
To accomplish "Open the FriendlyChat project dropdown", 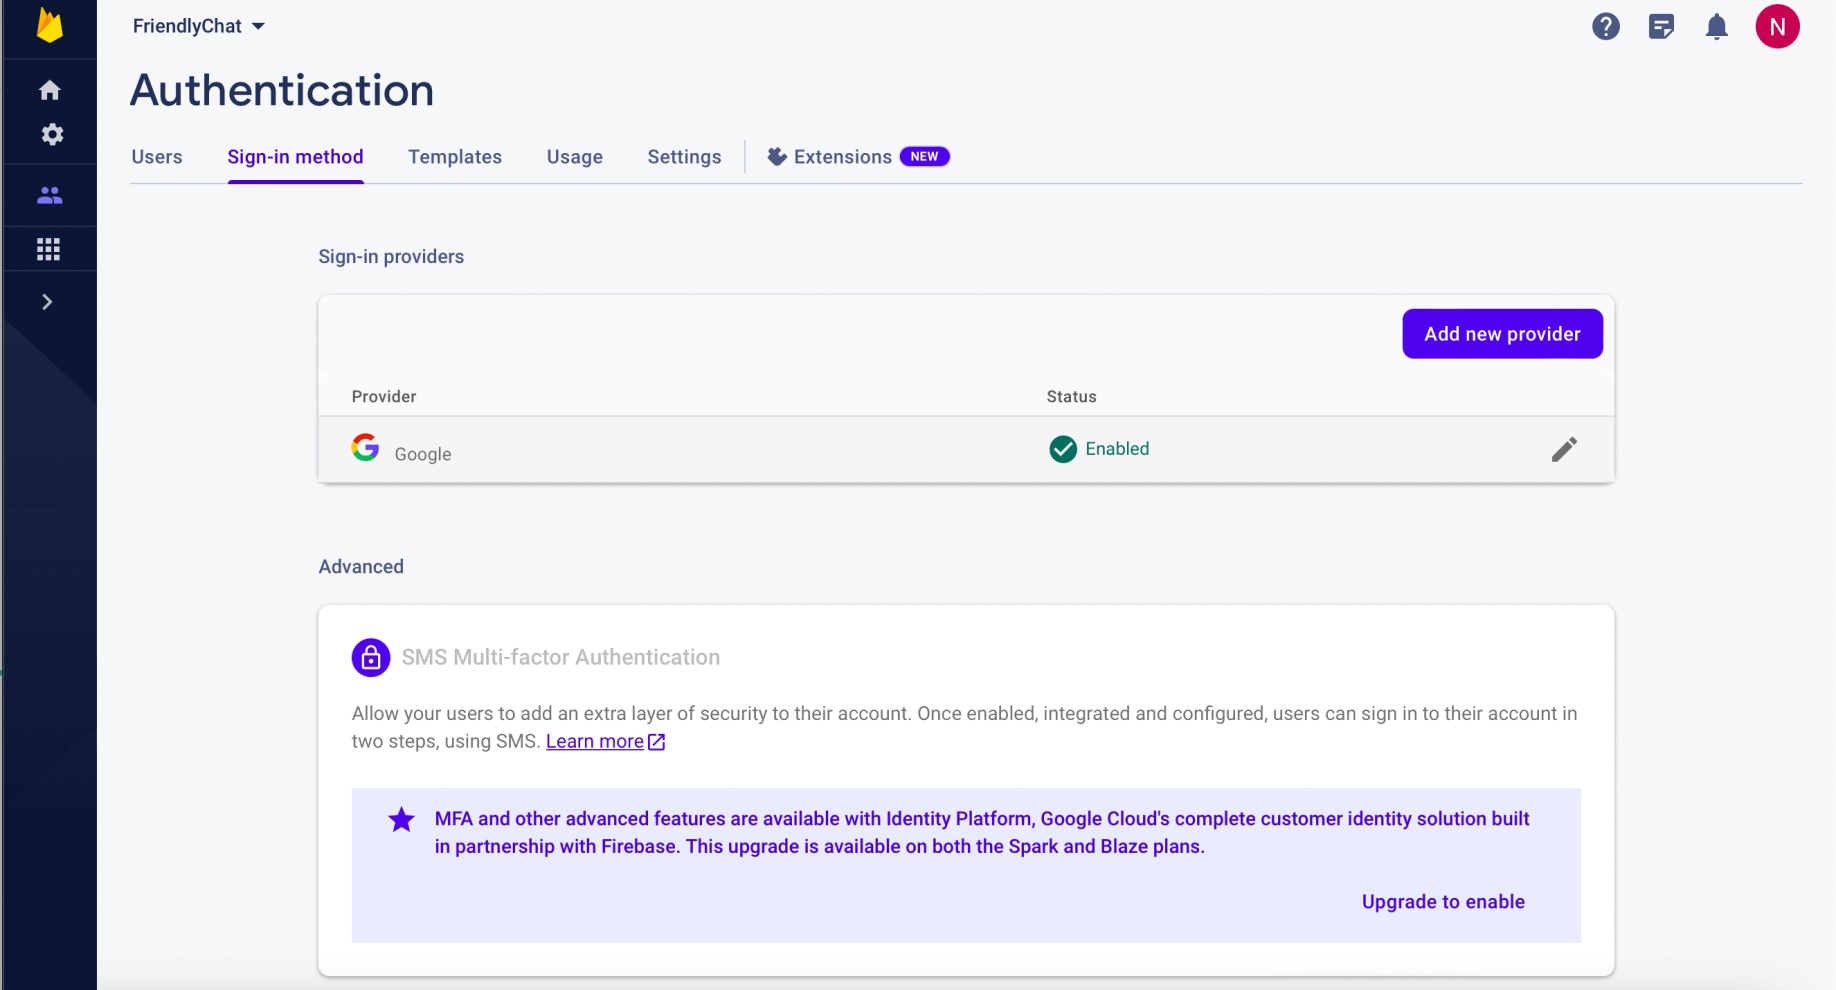I will [x=199, y=26].
